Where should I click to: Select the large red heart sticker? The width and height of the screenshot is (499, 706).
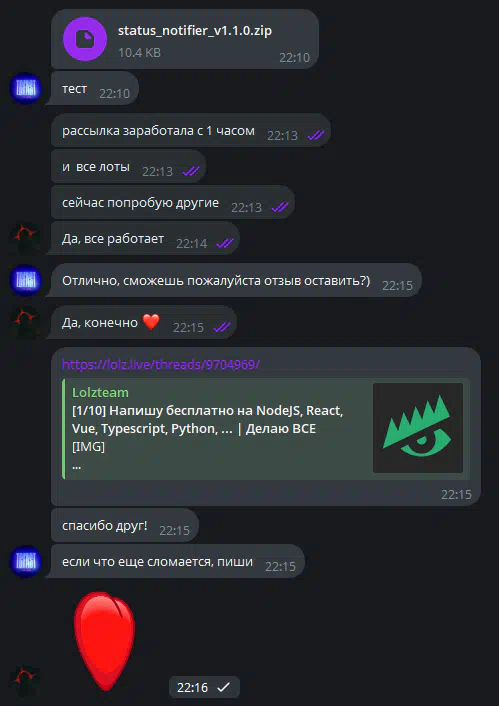pos(104,641)
